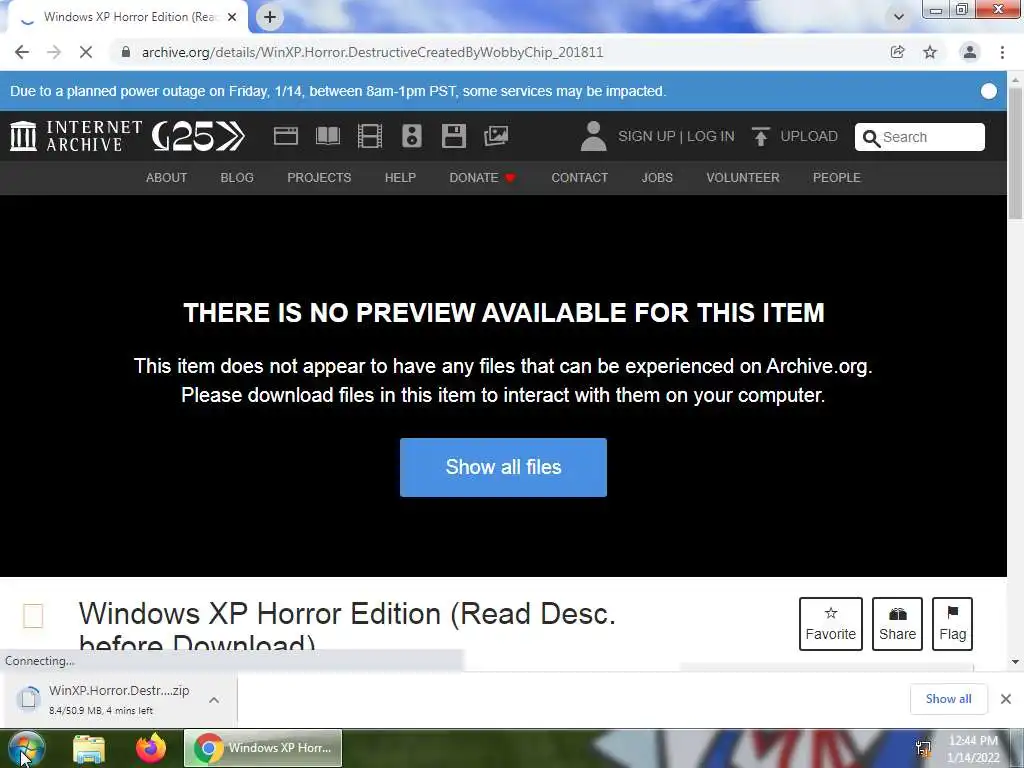Click the page vertical scrollbar thumb
The image size is (1024, 768).
pyautogui.click(x=1016, y=152)
